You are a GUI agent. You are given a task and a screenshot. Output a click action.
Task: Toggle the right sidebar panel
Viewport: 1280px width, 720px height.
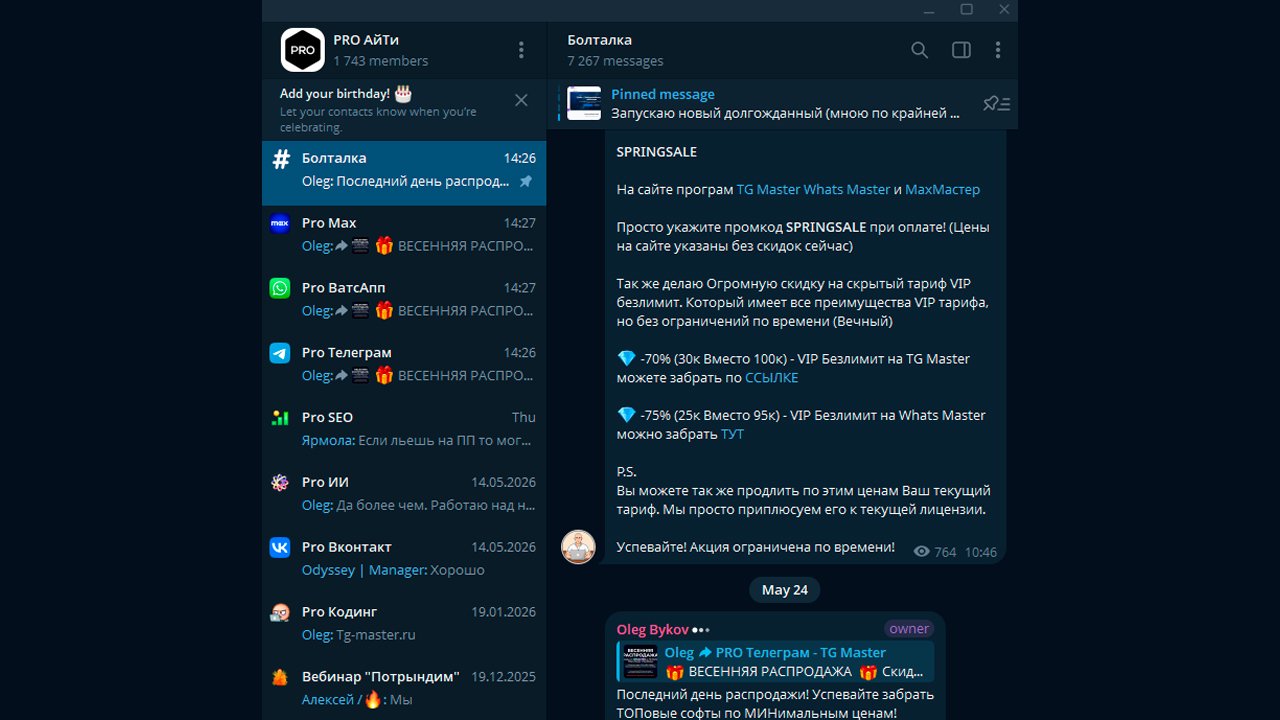click(961, 50)
